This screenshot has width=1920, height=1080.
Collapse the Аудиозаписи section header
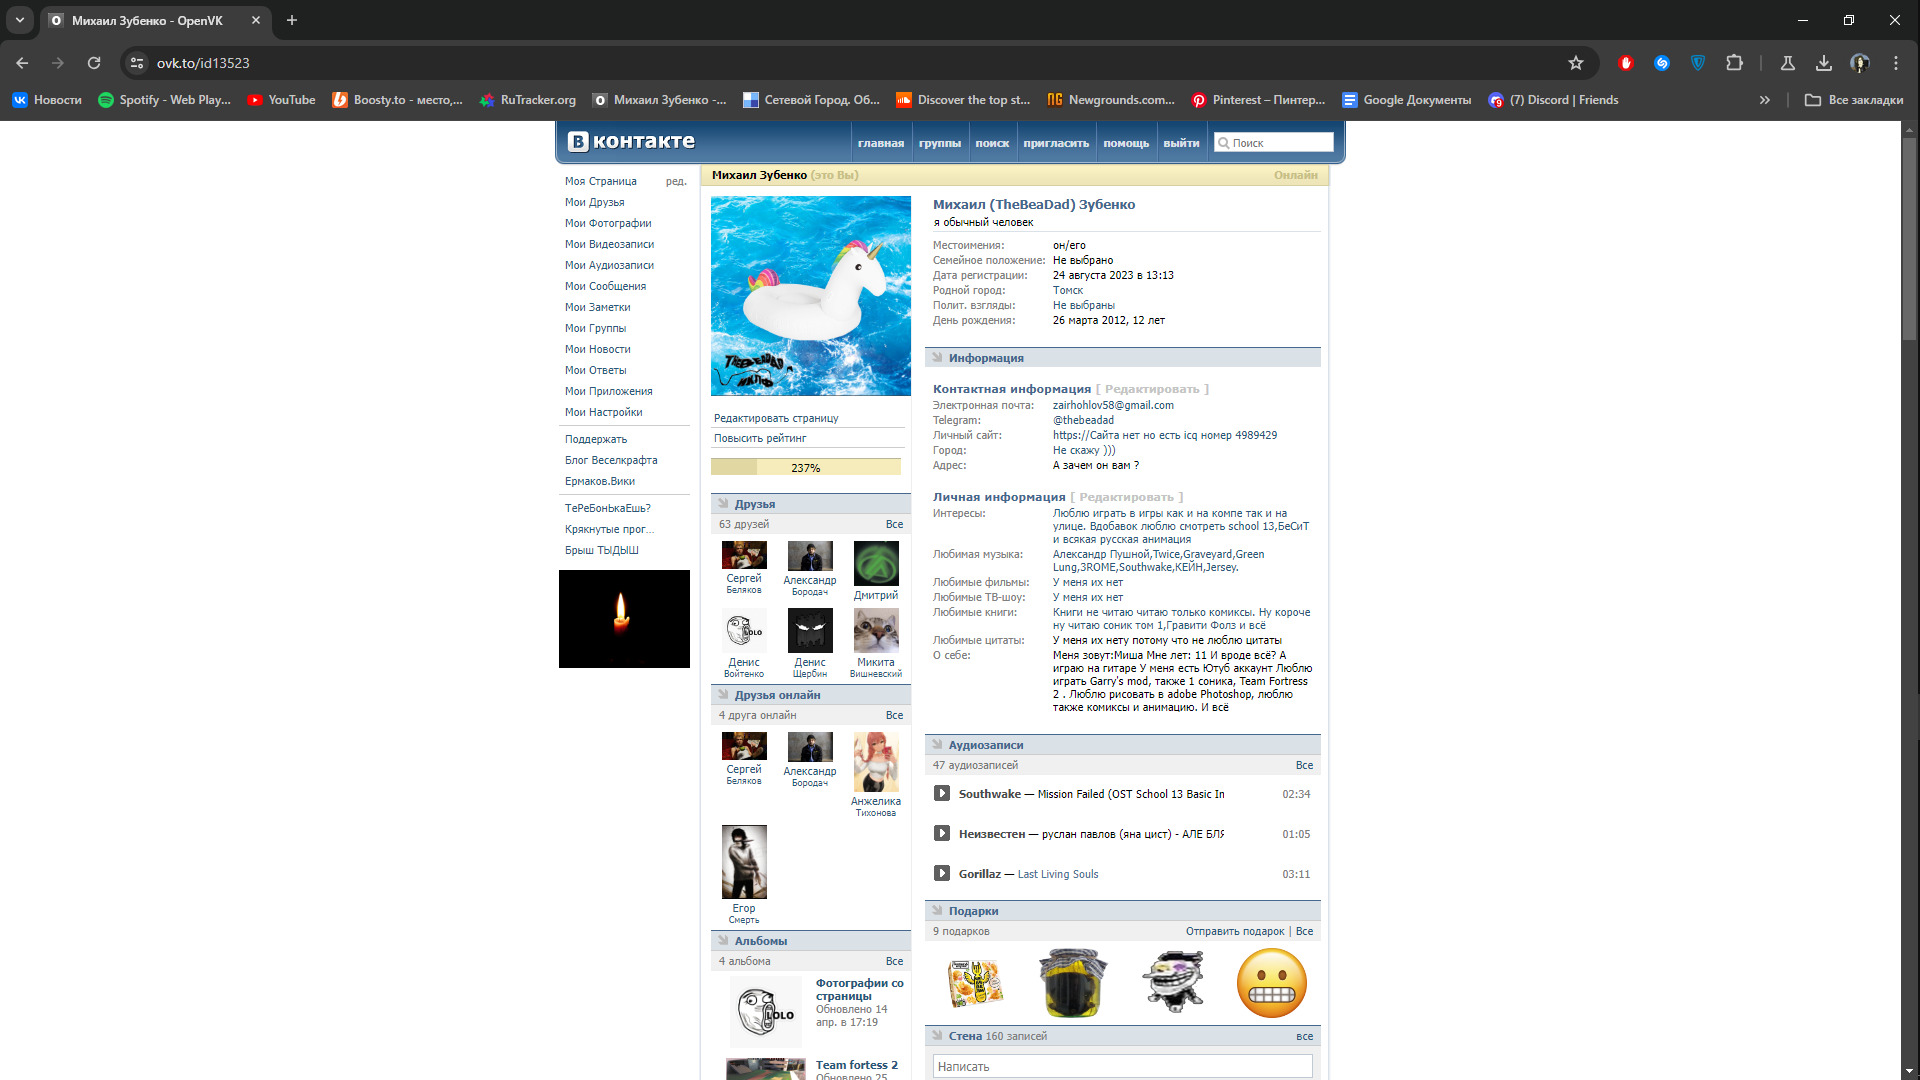coord(985,745)
